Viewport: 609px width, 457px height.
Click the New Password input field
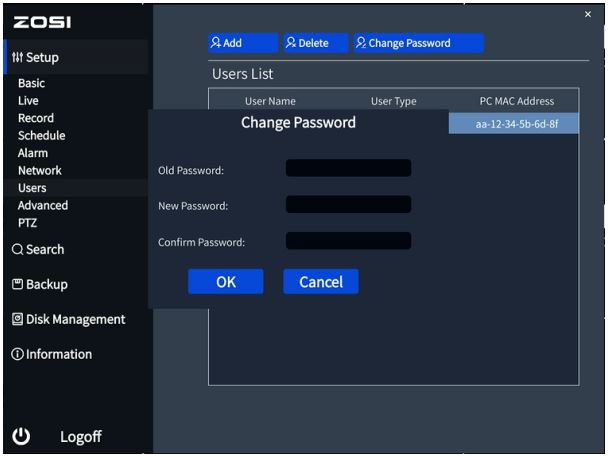(x=348, y=204)
